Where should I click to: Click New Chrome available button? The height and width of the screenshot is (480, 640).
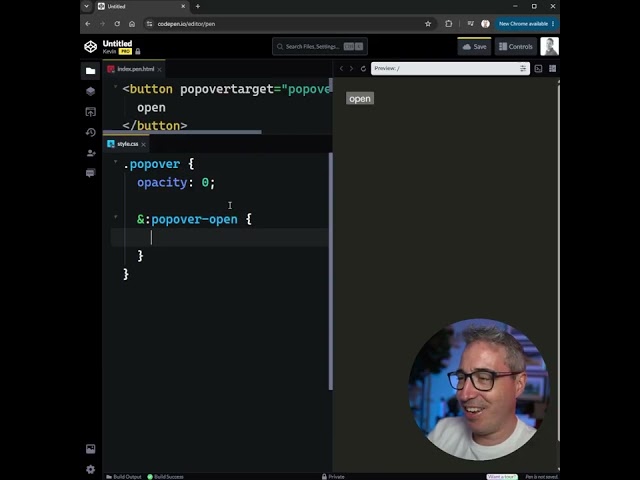pyautogui.click(x=527, y=24)
